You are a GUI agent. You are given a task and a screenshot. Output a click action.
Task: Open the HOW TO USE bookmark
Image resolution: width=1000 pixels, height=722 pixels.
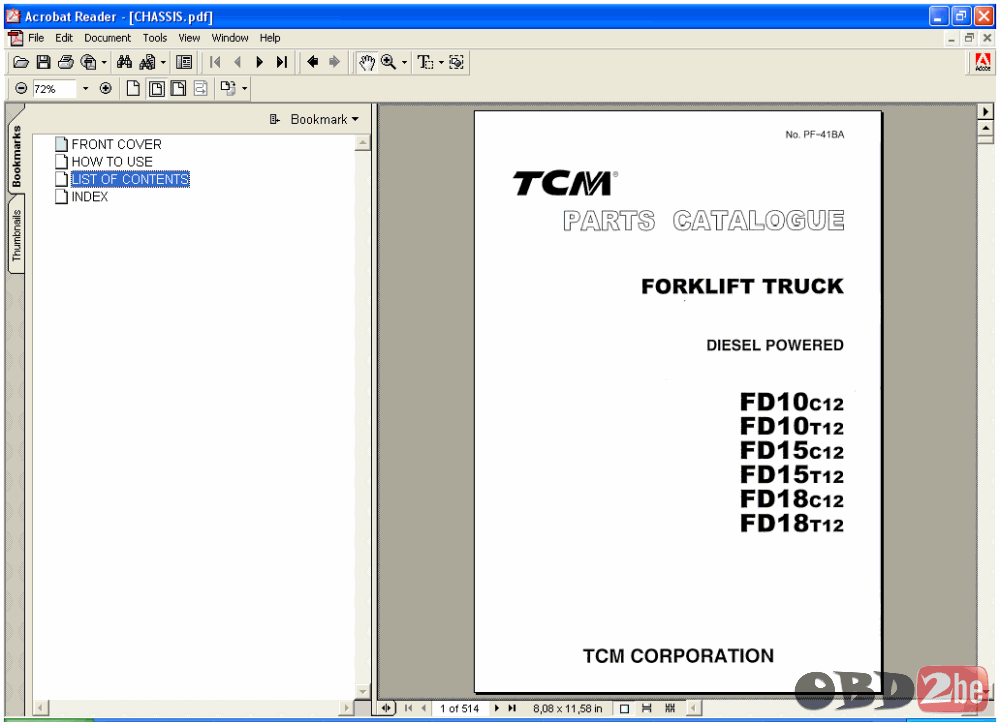[112, 162]
